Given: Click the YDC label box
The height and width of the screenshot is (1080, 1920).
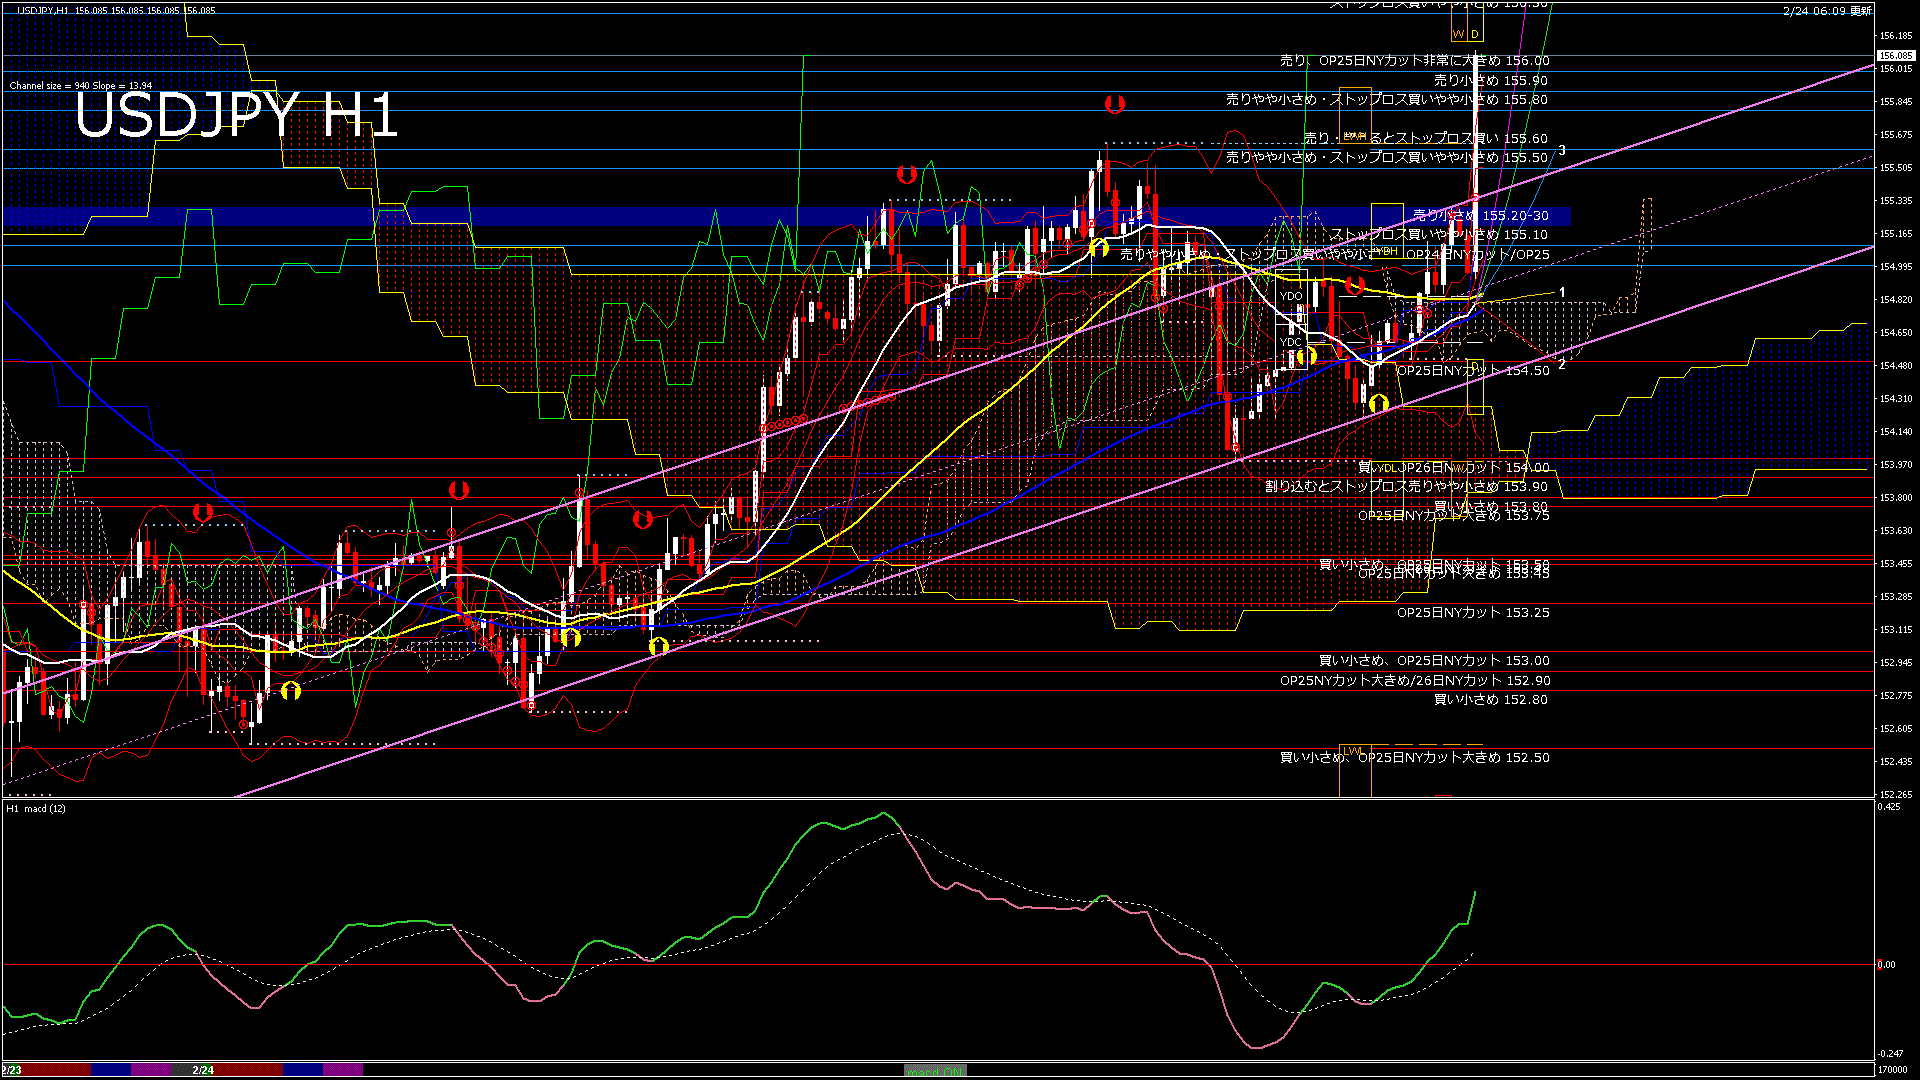Looking at the screenshot, I should [1291, 342].
